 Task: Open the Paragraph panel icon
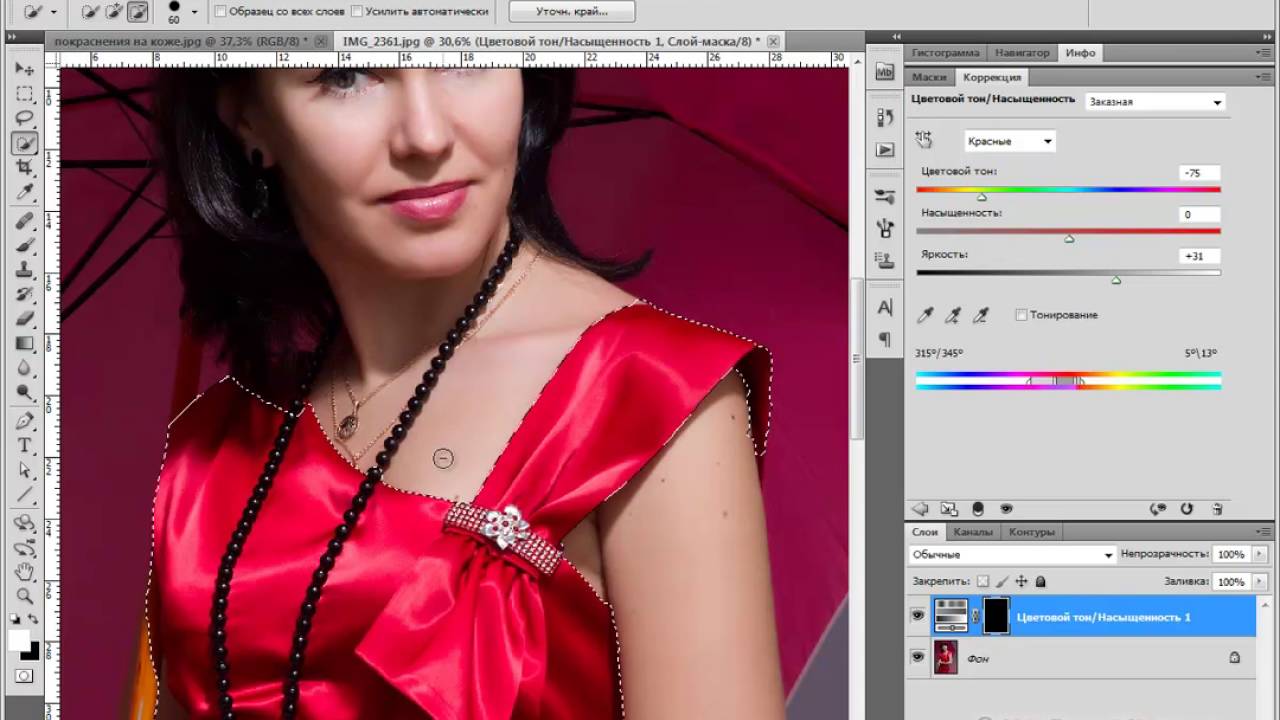tap(885, 340)
